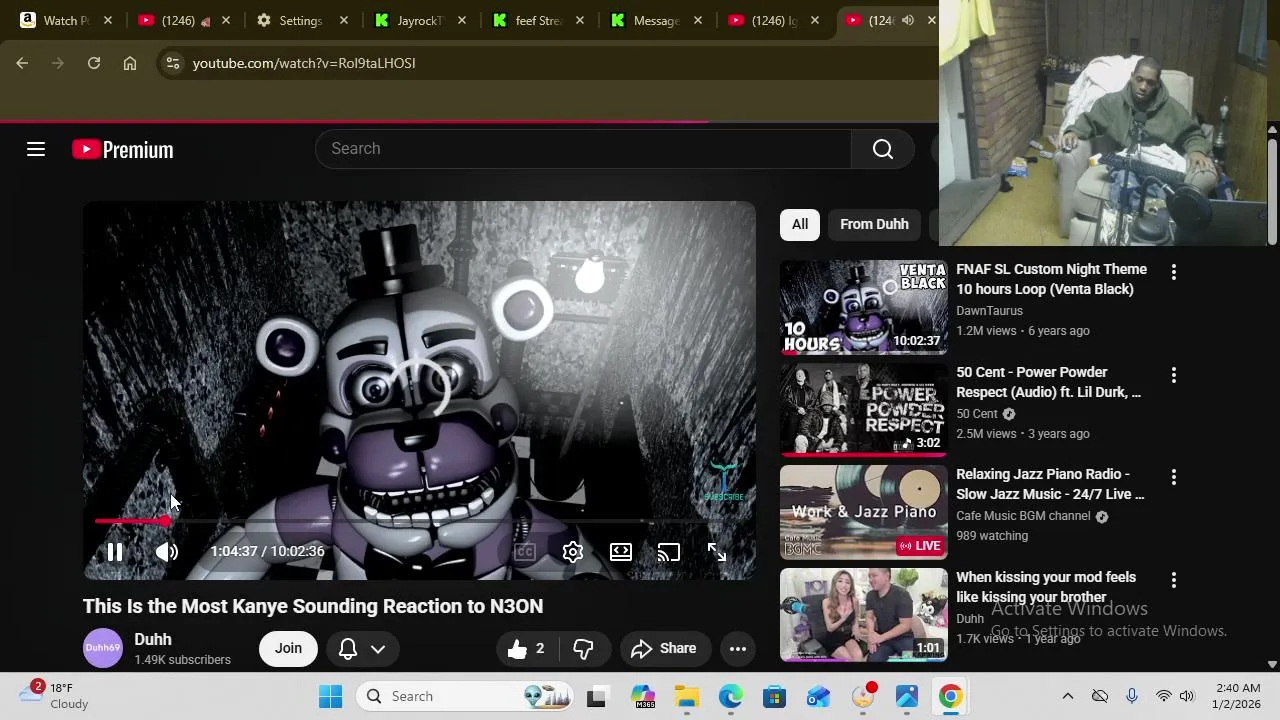
Task: Open microphone indicator in system tray
Action: (1132, 696)
